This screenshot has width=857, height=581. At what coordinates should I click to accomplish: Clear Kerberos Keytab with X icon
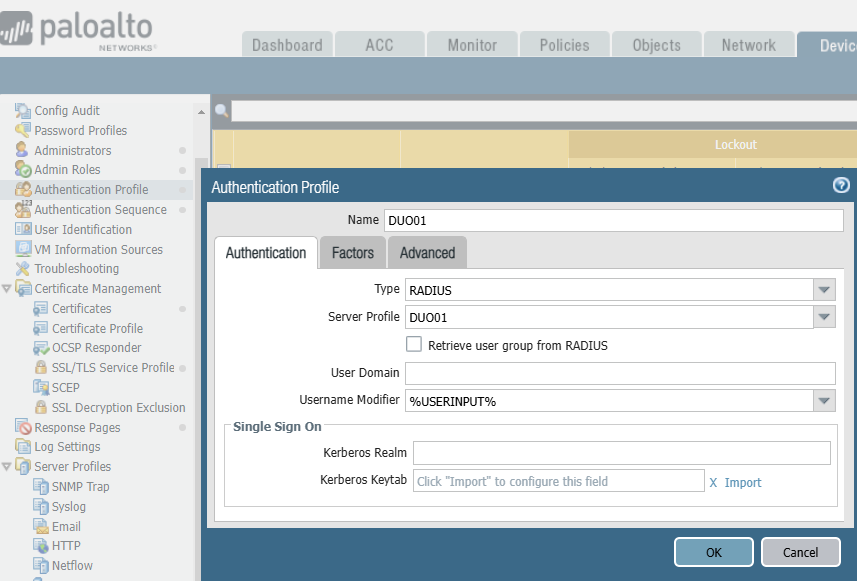(x=713, y=483)
